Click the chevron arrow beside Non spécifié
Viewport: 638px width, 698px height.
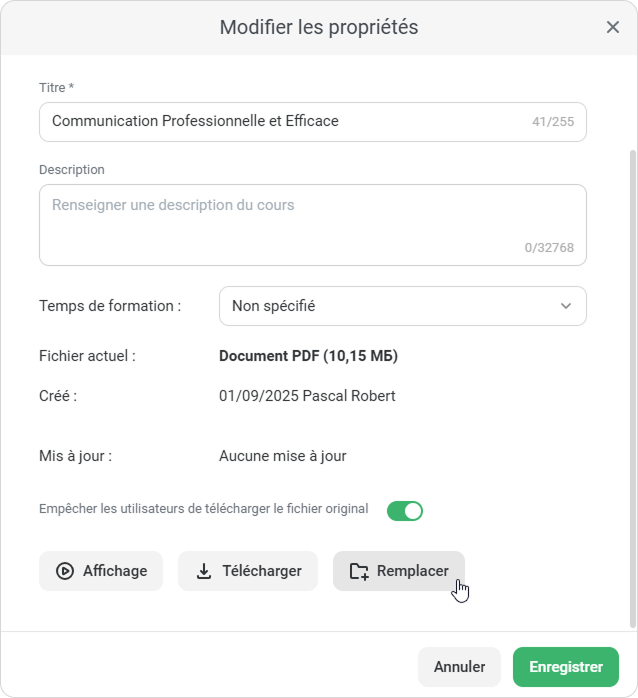(x=566, y=306)
